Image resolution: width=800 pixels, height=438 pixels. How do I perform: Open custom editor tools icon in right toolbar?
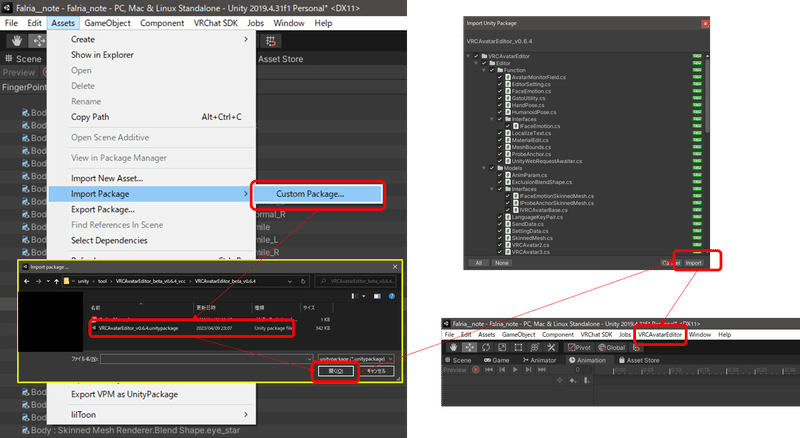point(551,348)
